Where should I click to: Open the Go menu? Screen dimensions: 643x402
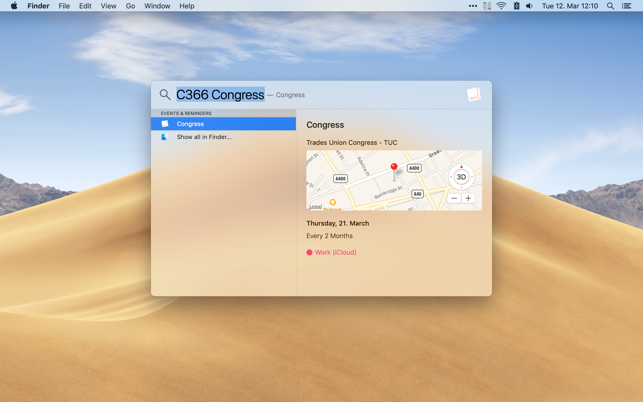click(130, 6)
